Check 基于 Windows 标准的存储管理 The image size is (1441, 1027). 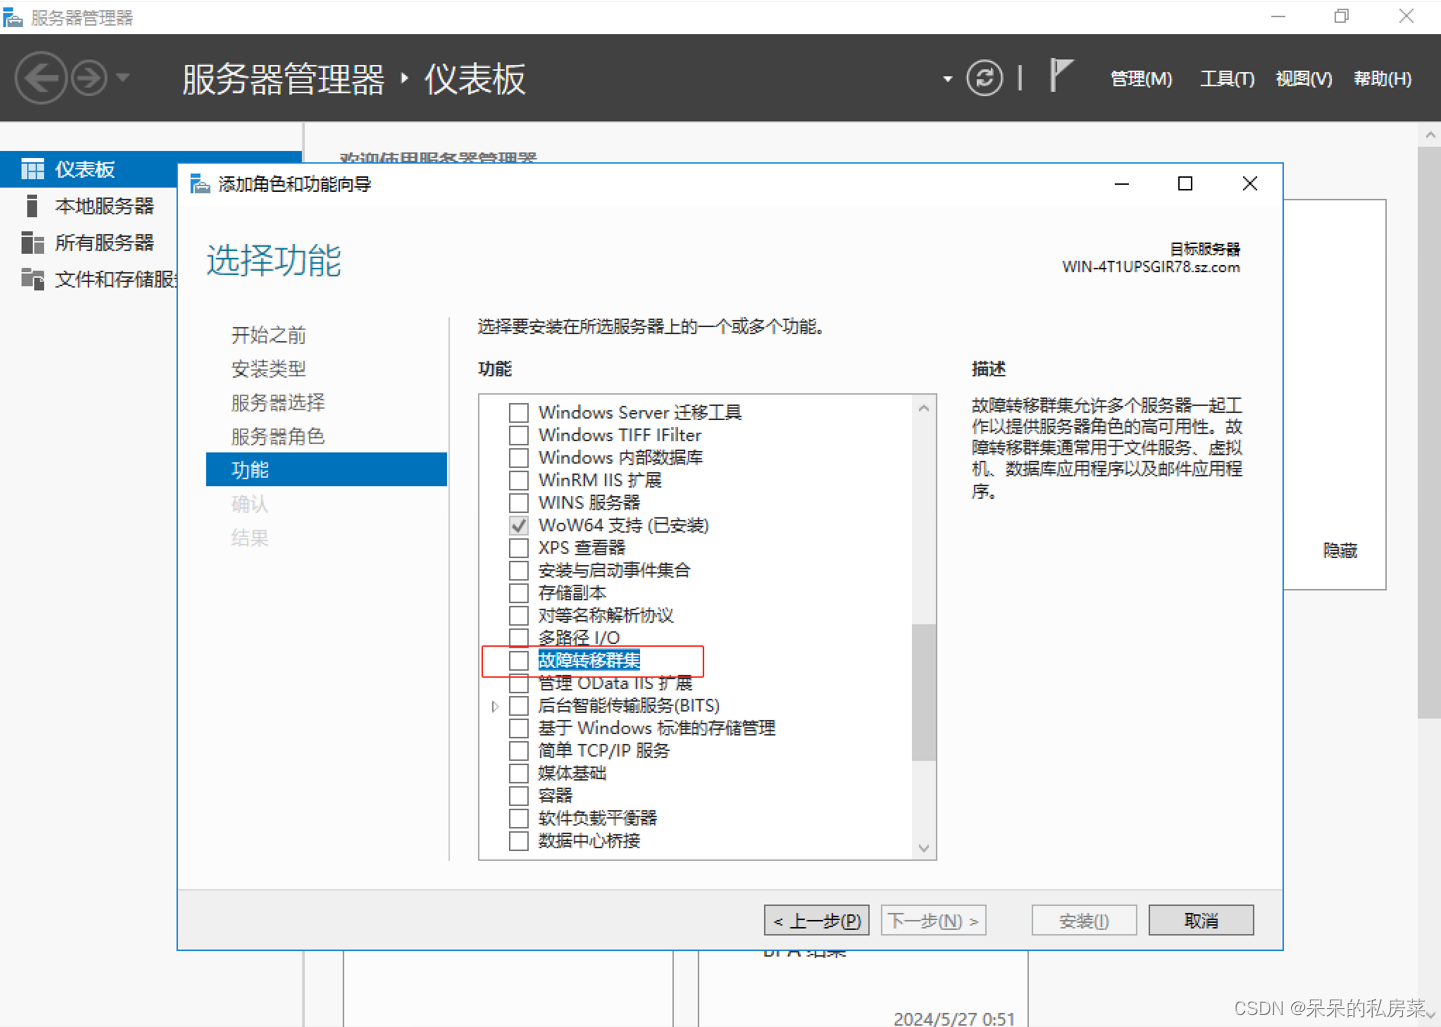pos(518,728)
